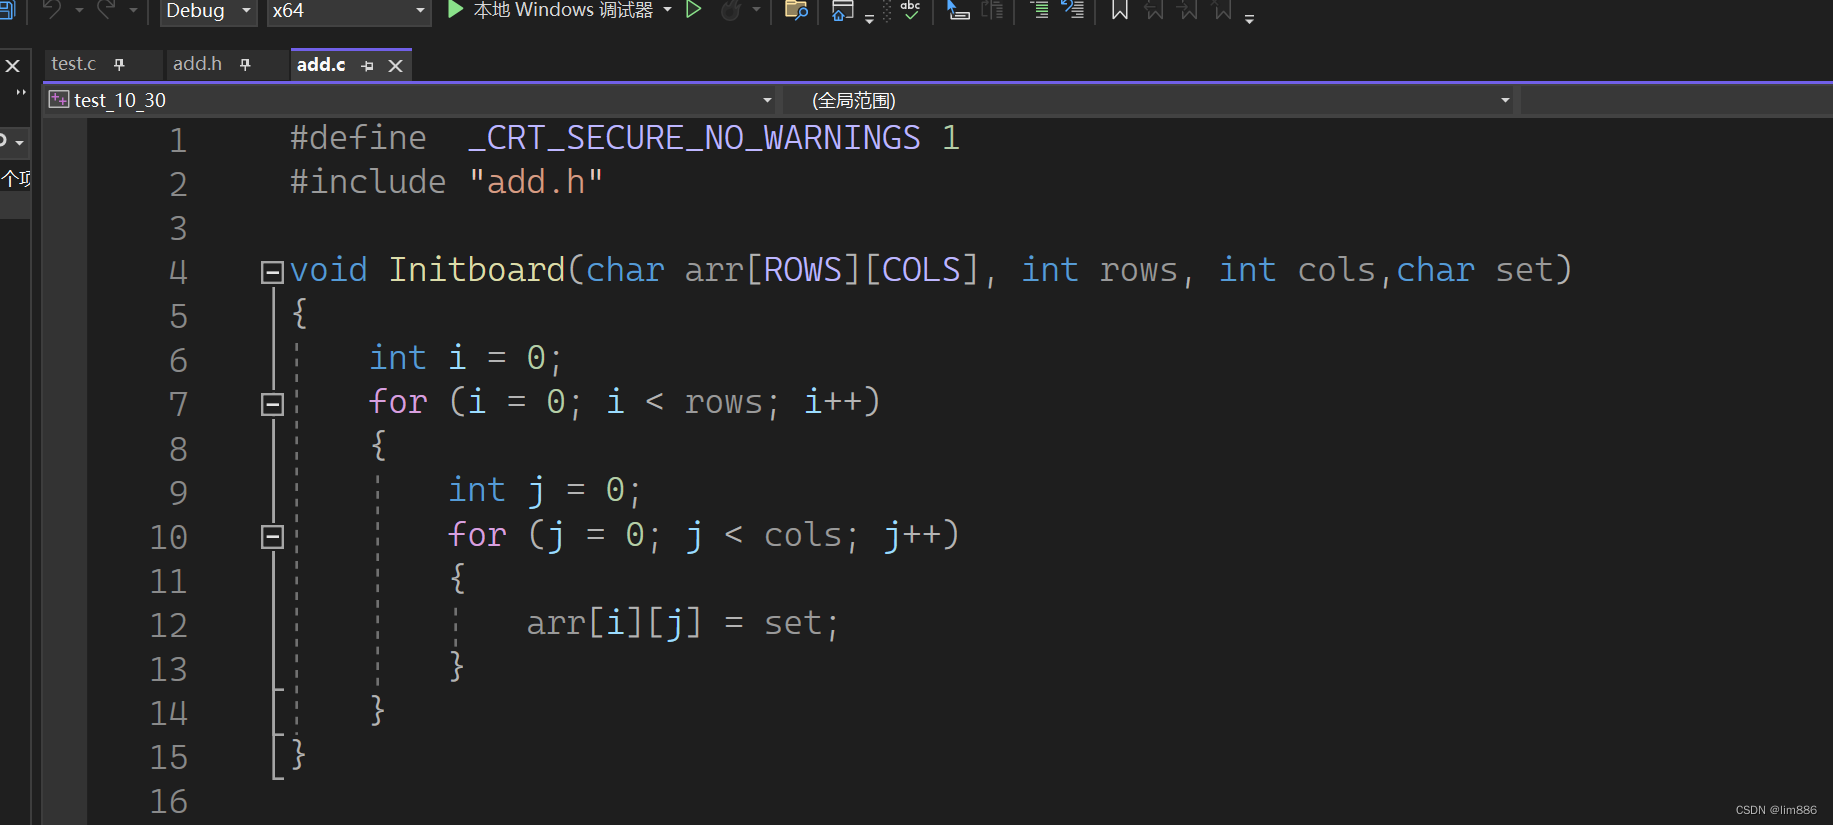1833x825 pixels.
Task: Open the toolbar overflow options arrow
Action: coord(1249,18)
